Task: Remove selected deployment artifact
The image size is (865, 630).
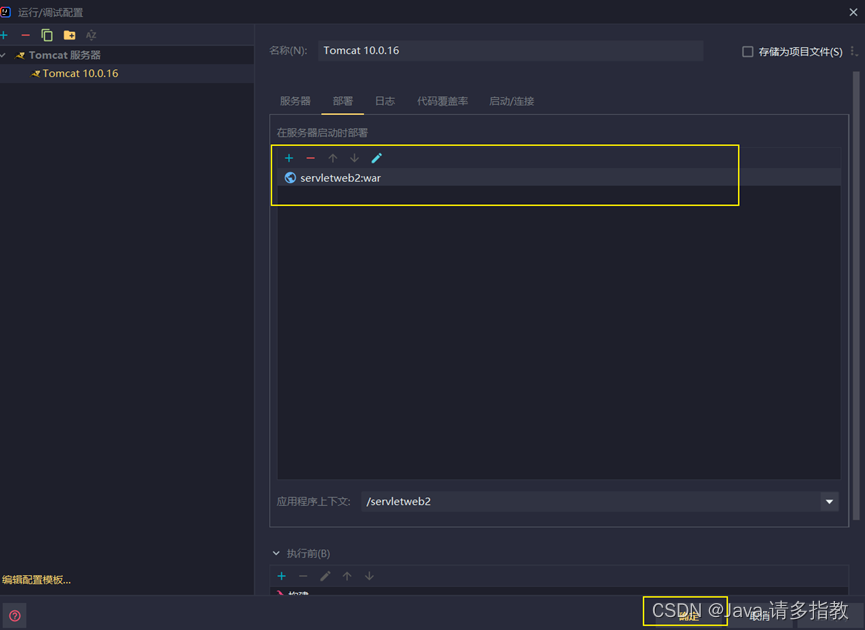Action: [311, 158]
